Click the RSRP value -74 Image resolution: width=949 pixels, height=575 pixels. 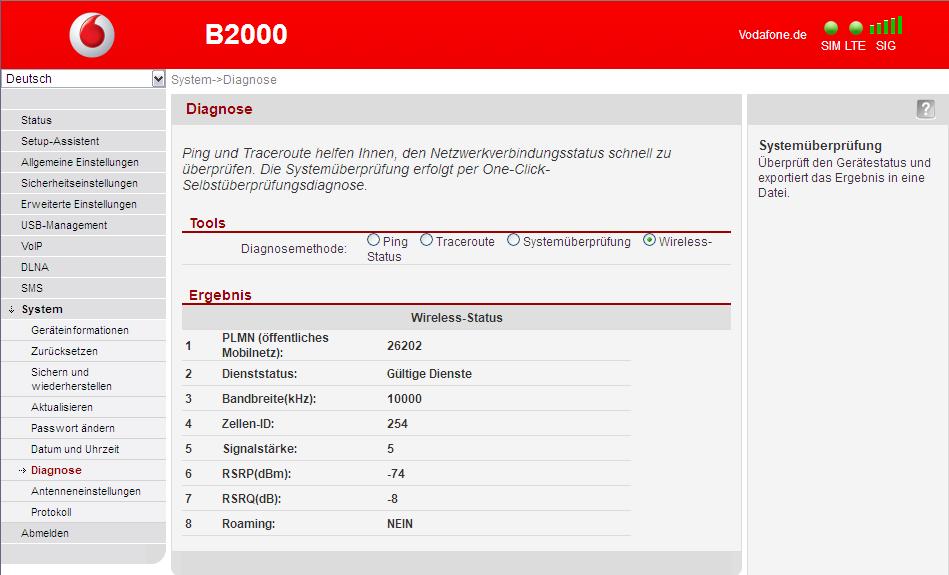[396, 474]
